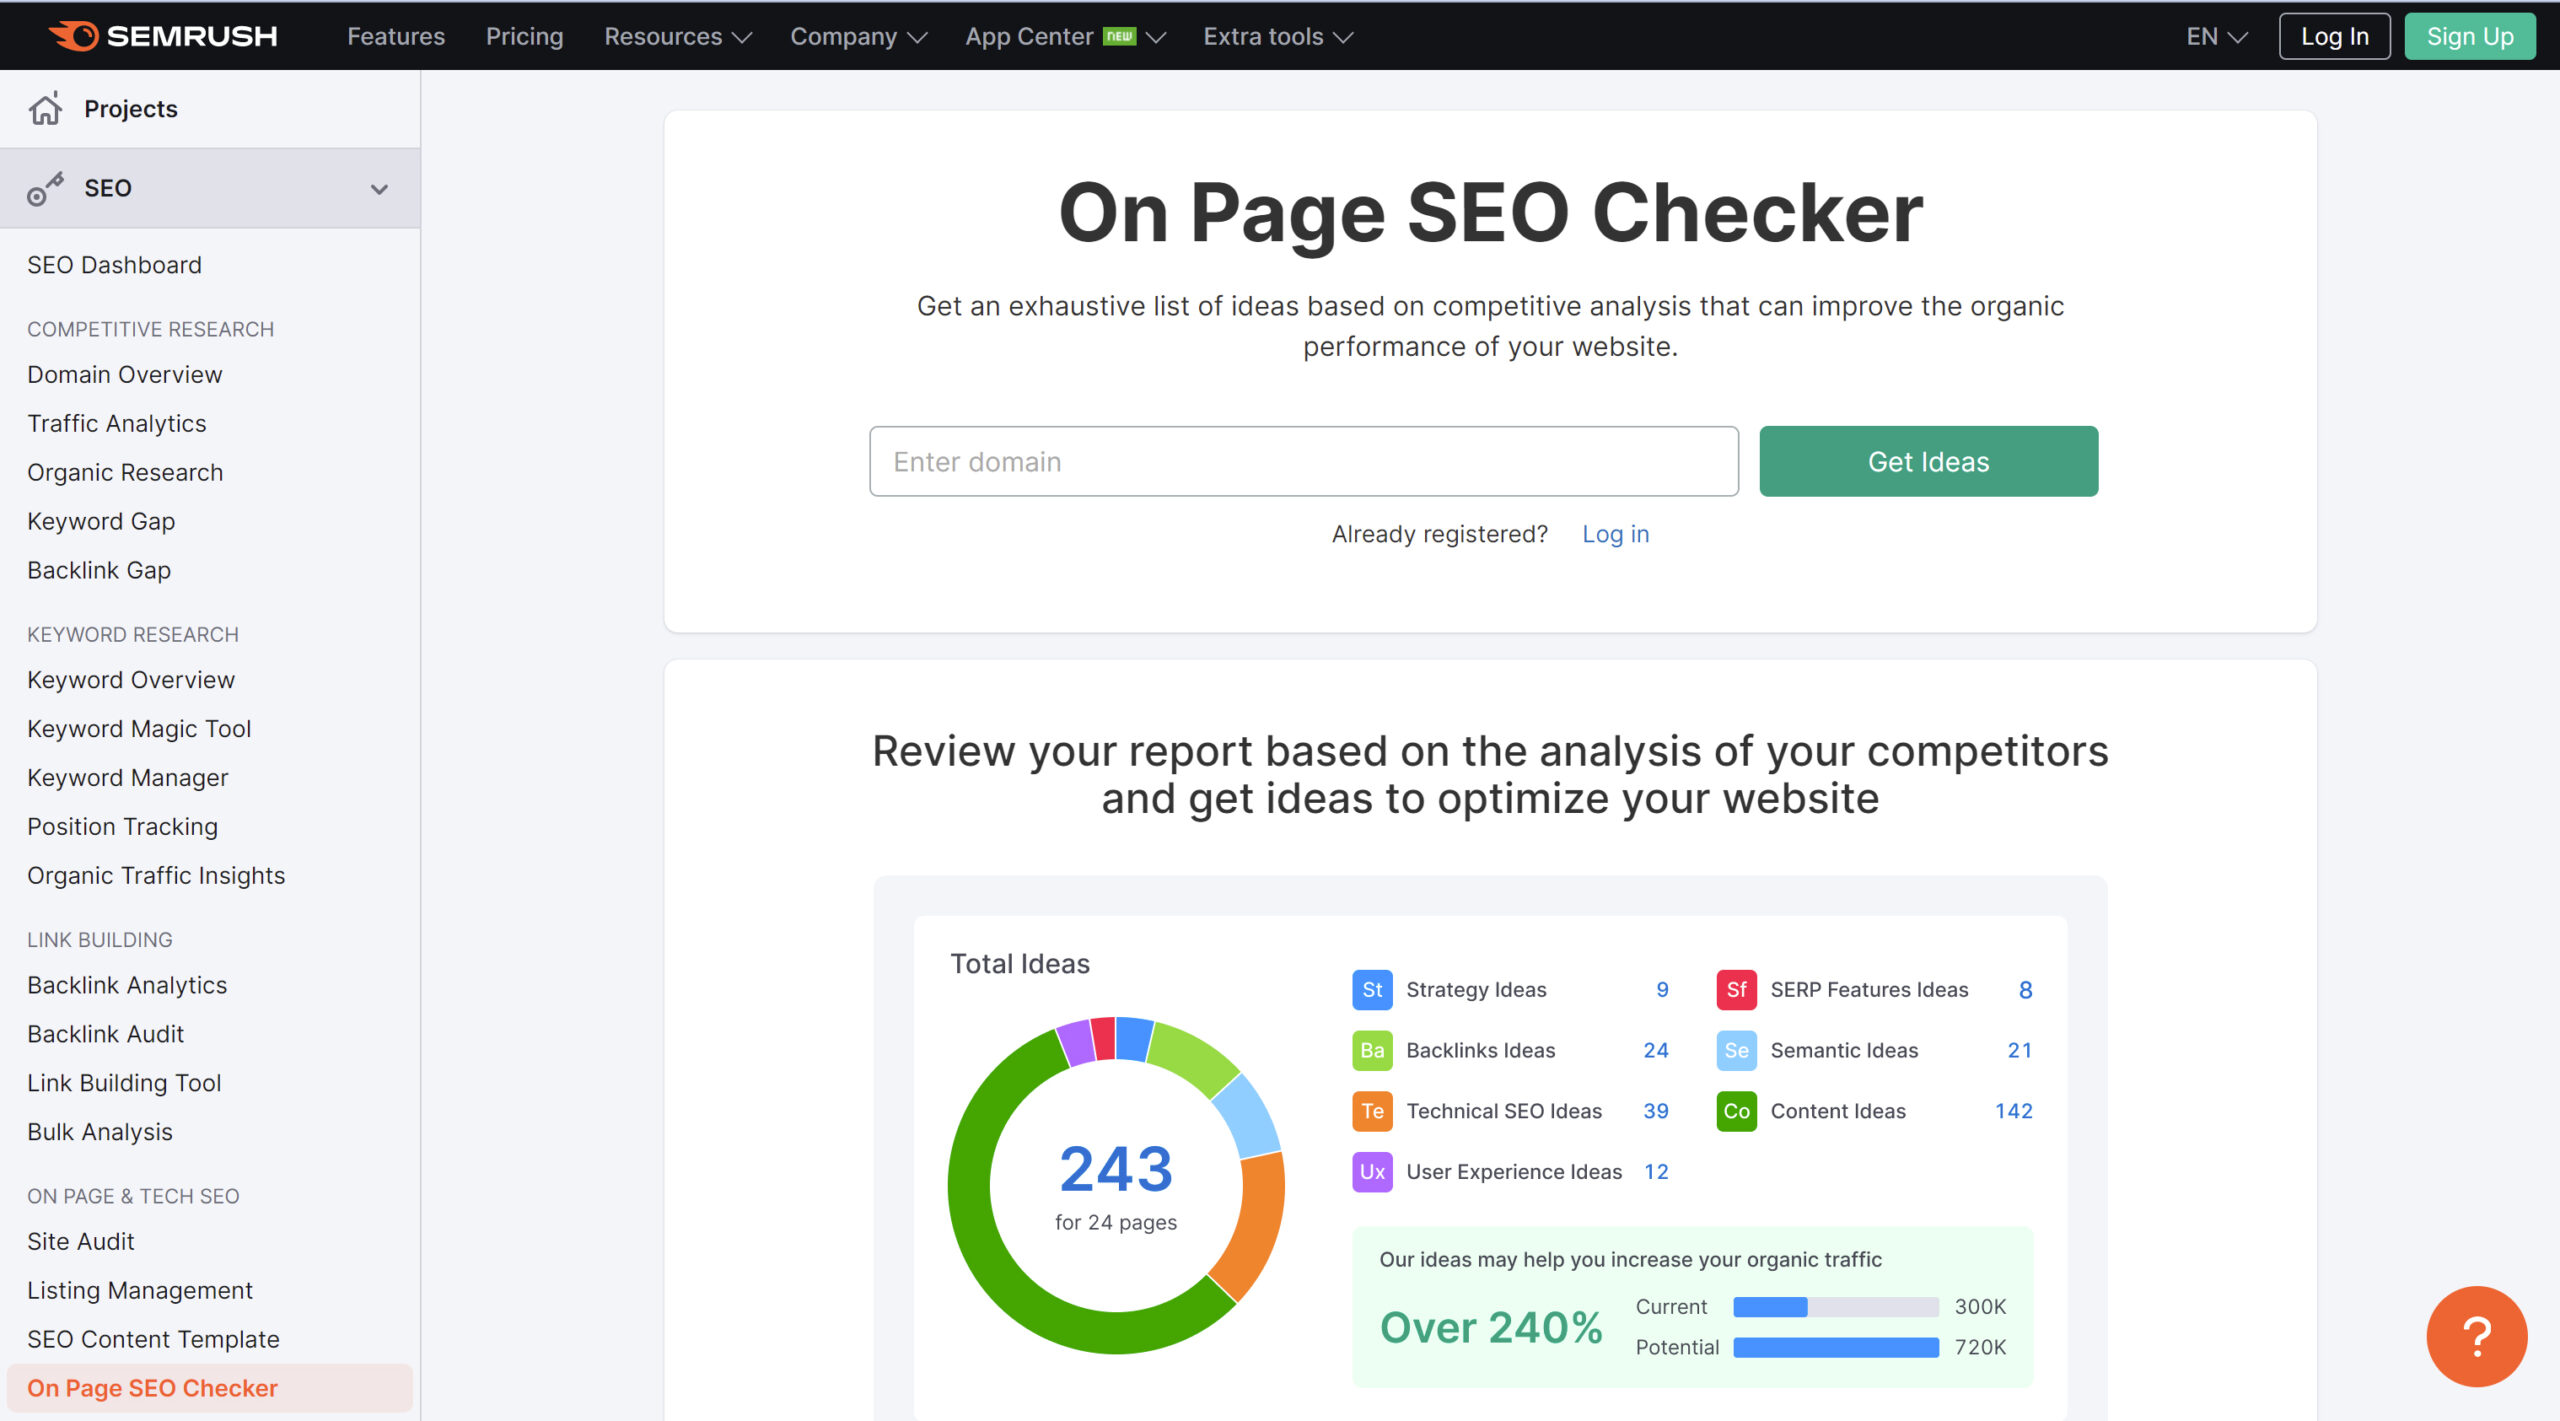The image size is (2560, 1421).
Task: Click the Se Semantic Ideas badge
Action: (x=1736, y=1050)
